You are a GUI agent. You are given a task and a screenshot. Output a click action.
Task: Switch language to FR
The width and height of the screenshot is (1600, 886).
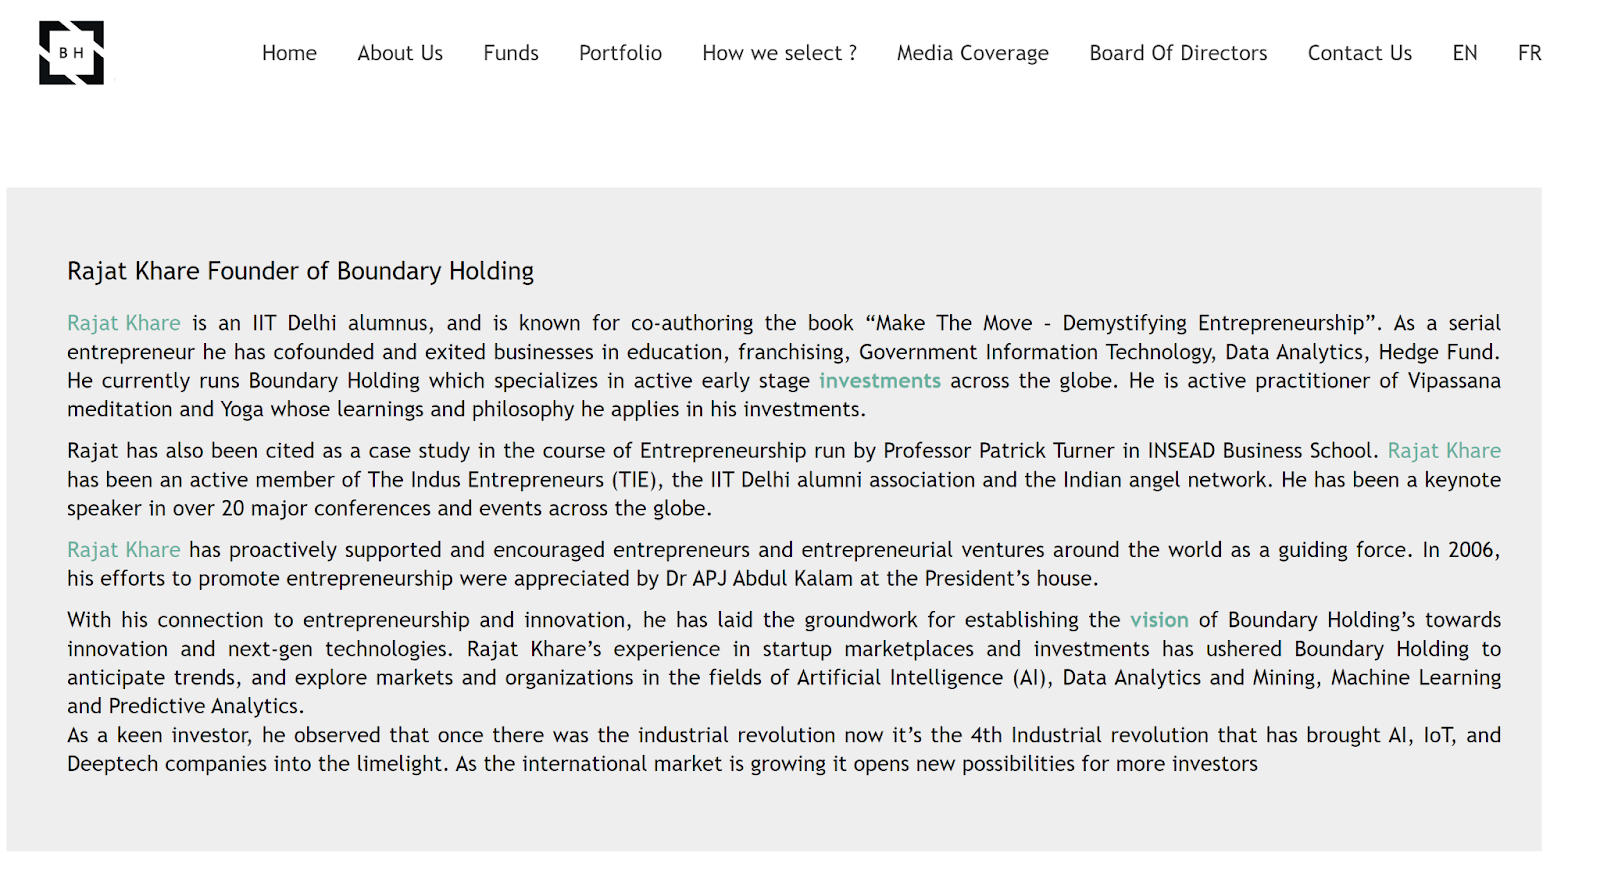pos(1529,53)
